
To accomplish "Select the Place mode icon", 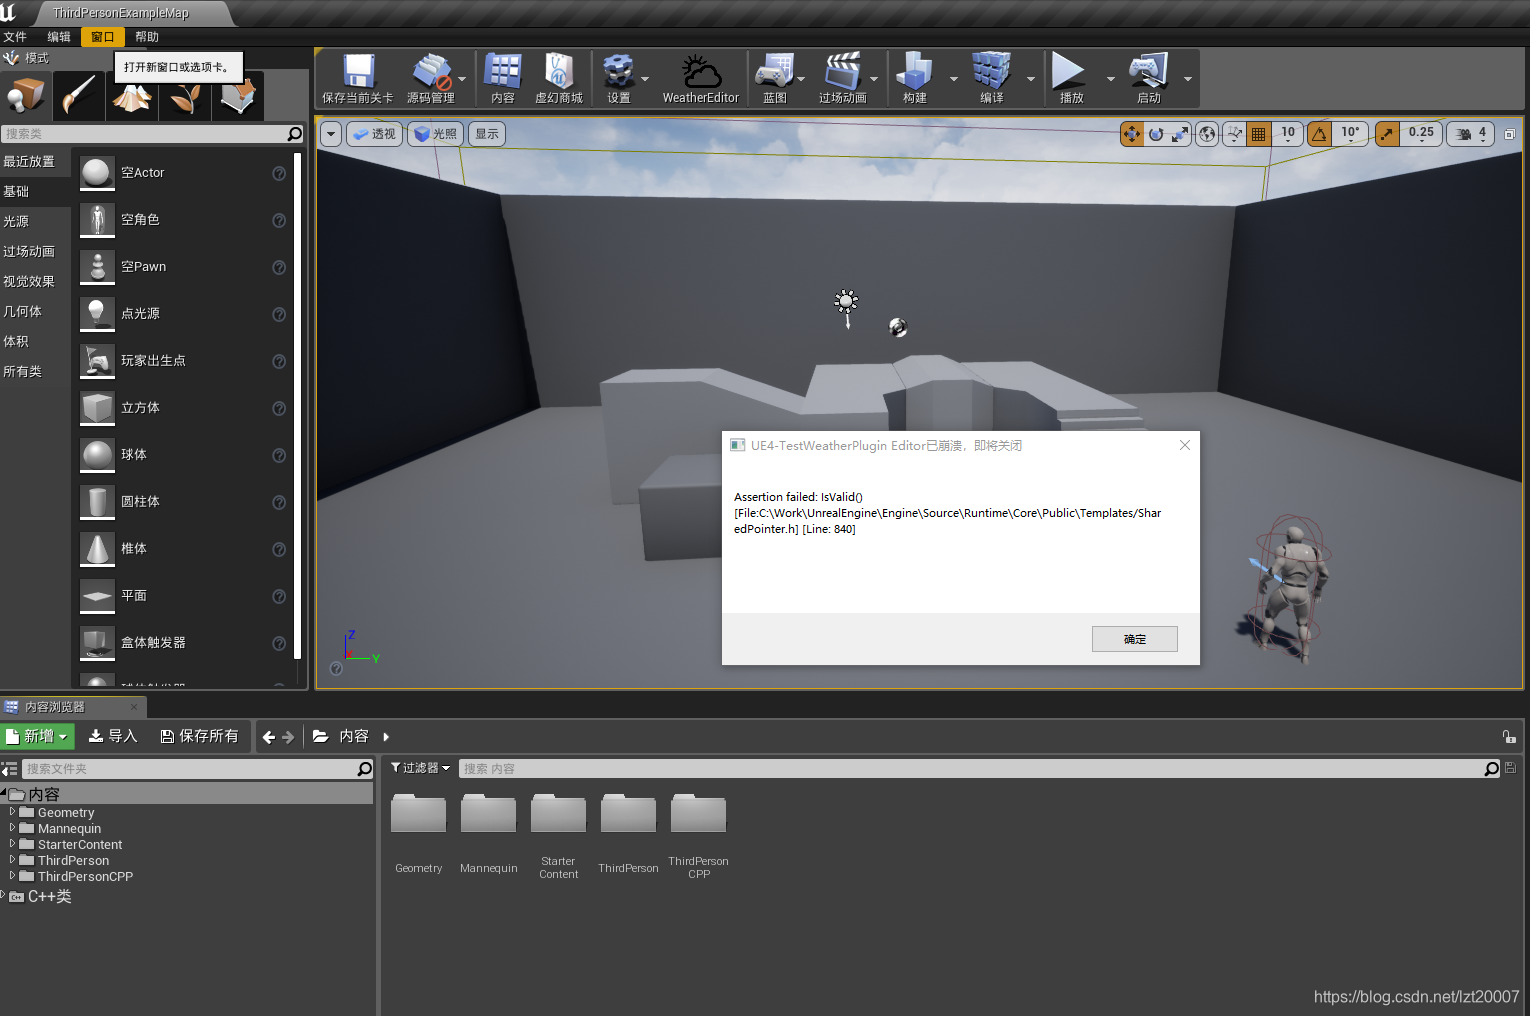I will pos(26,96).
